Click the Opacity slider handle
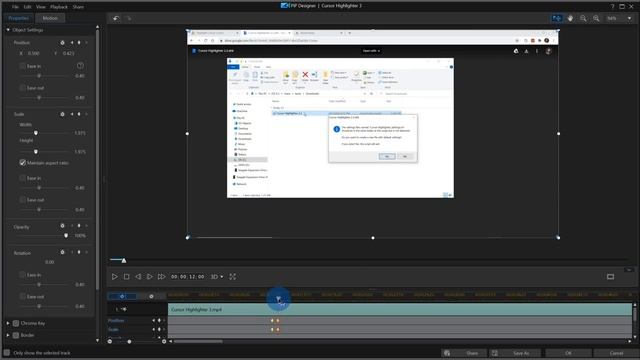Screen dimensions: 640x360 tap(66, 236)
